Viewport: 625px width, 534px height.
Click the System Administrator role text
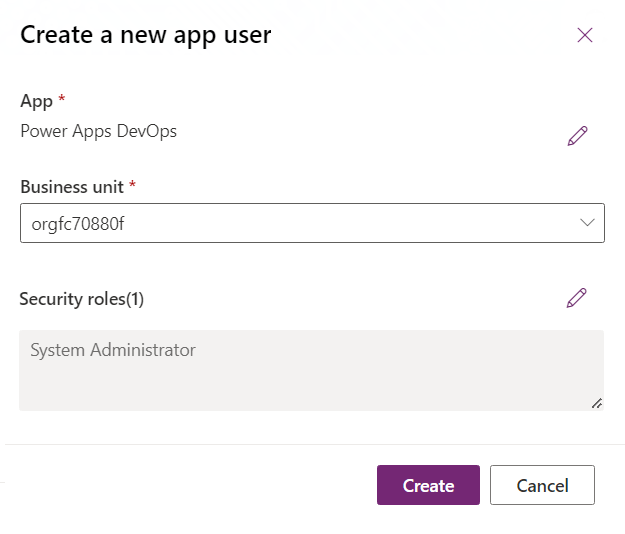(113, 350)
